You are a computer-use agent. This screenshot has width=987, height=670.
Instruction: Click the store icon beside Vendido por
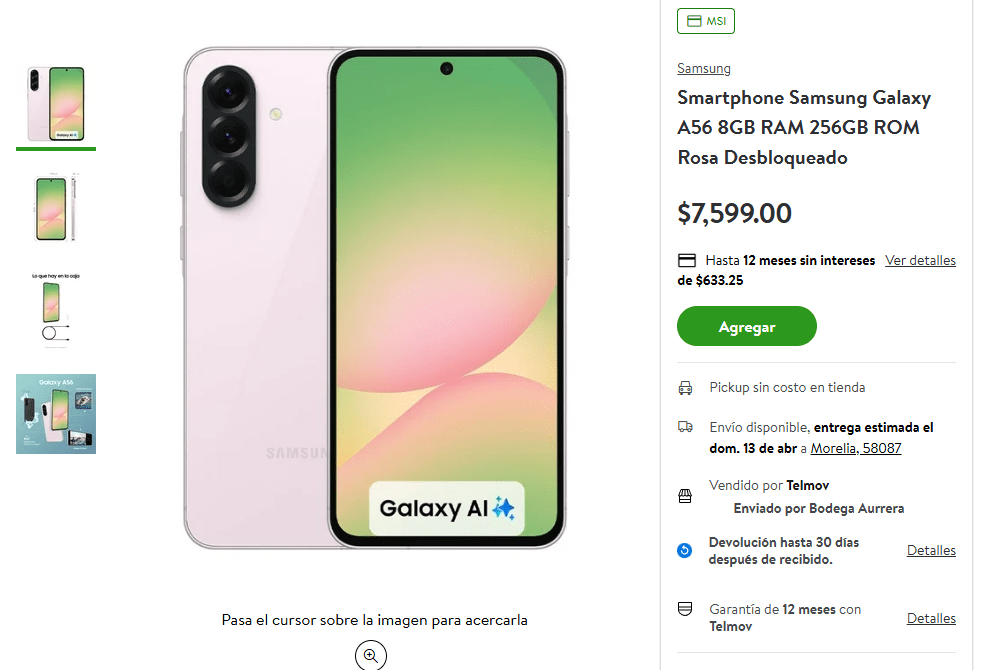[x=685, y=495]
